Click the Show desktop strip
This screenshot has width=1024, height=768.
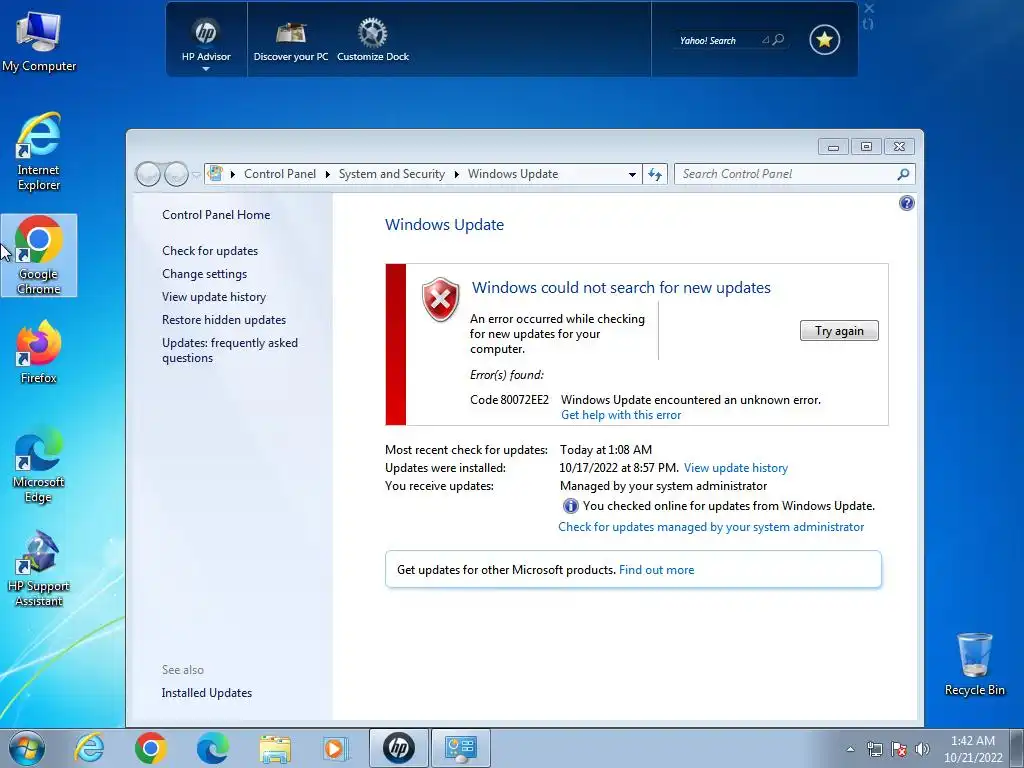1017,748
